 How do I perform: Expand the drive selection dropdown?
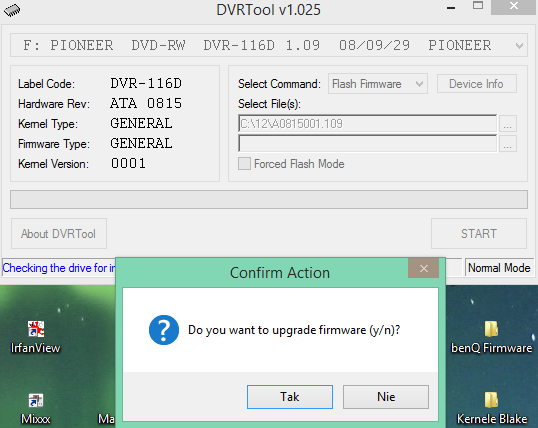(x=519, y=45)
